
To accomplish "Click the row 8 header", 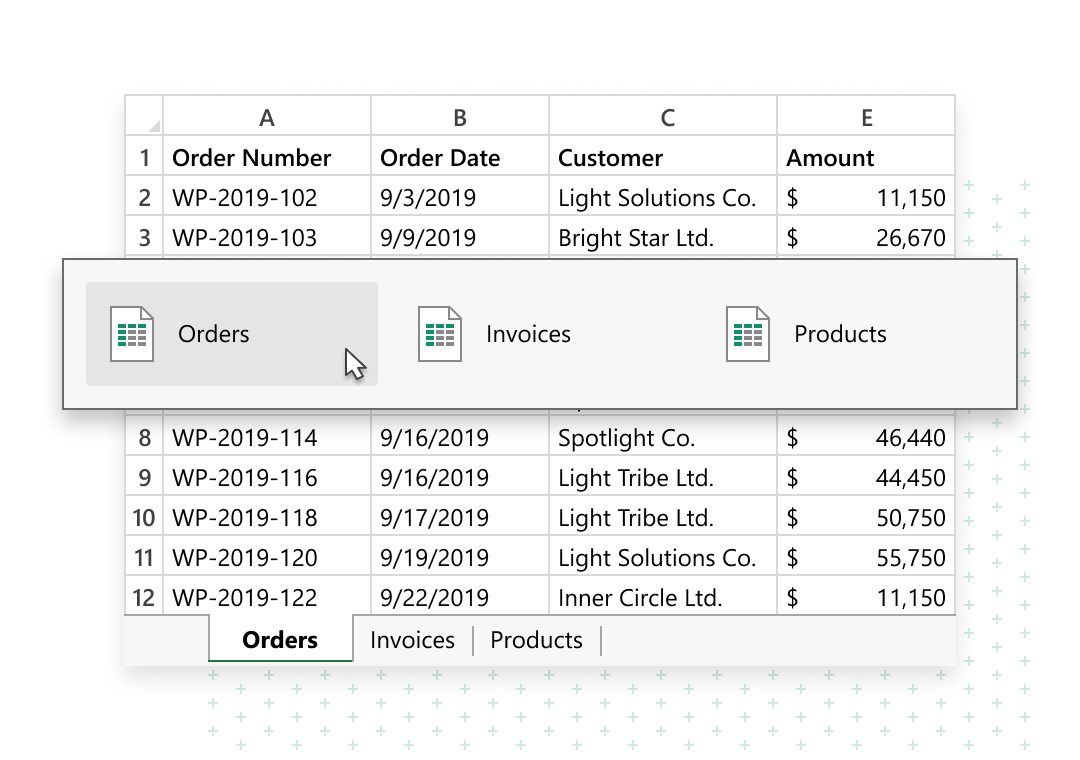I will click(143, 438).
